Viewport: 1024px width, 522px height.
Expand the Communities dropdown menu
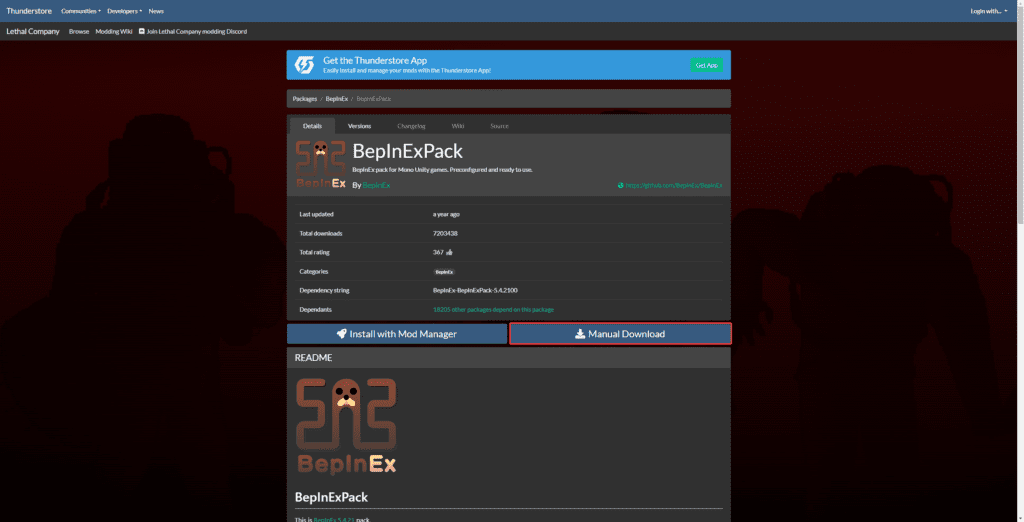pyautogui.click(x=80, y=11)
